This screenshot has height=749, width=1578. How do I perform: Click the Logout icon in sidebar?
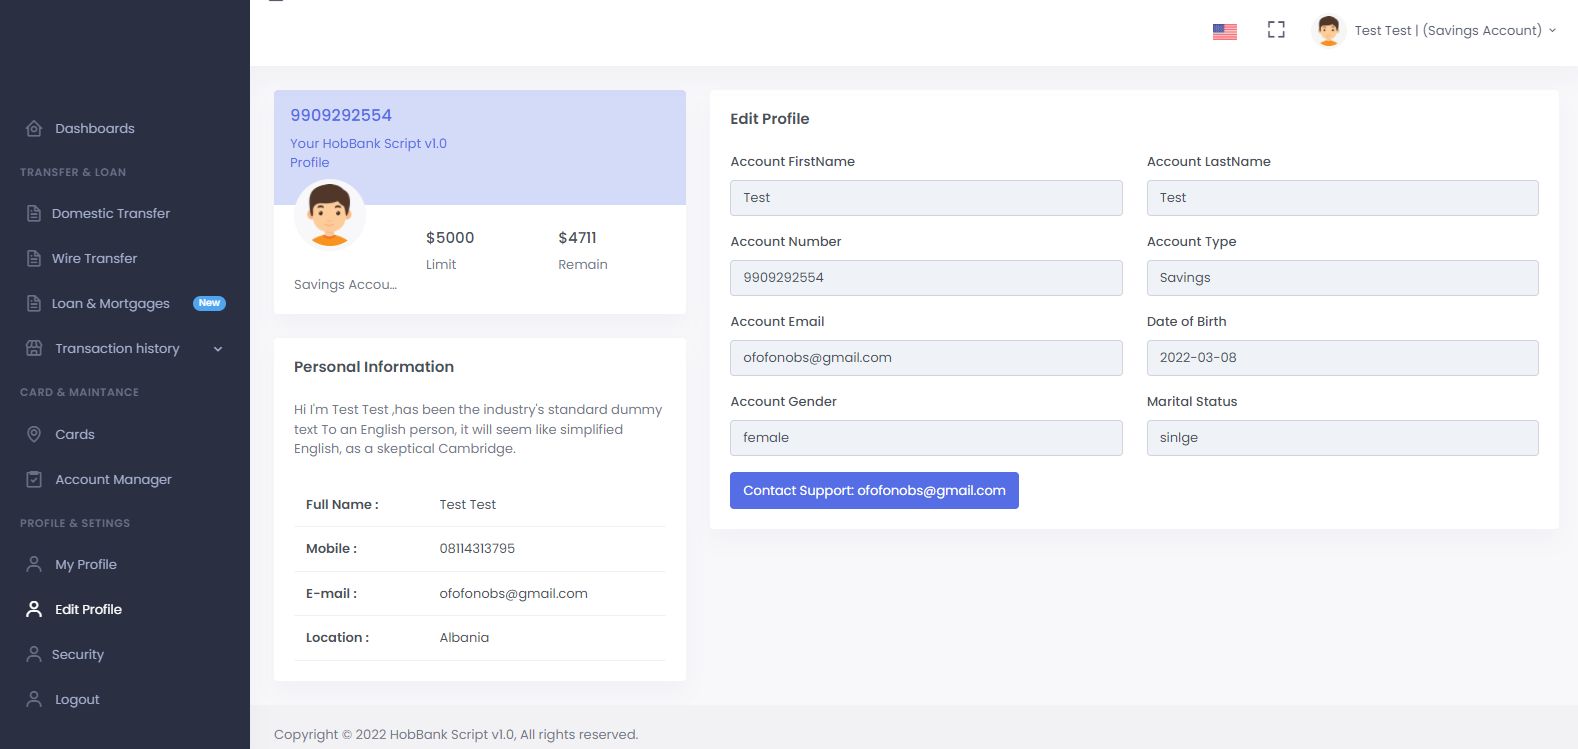click(x=34, y=699)
